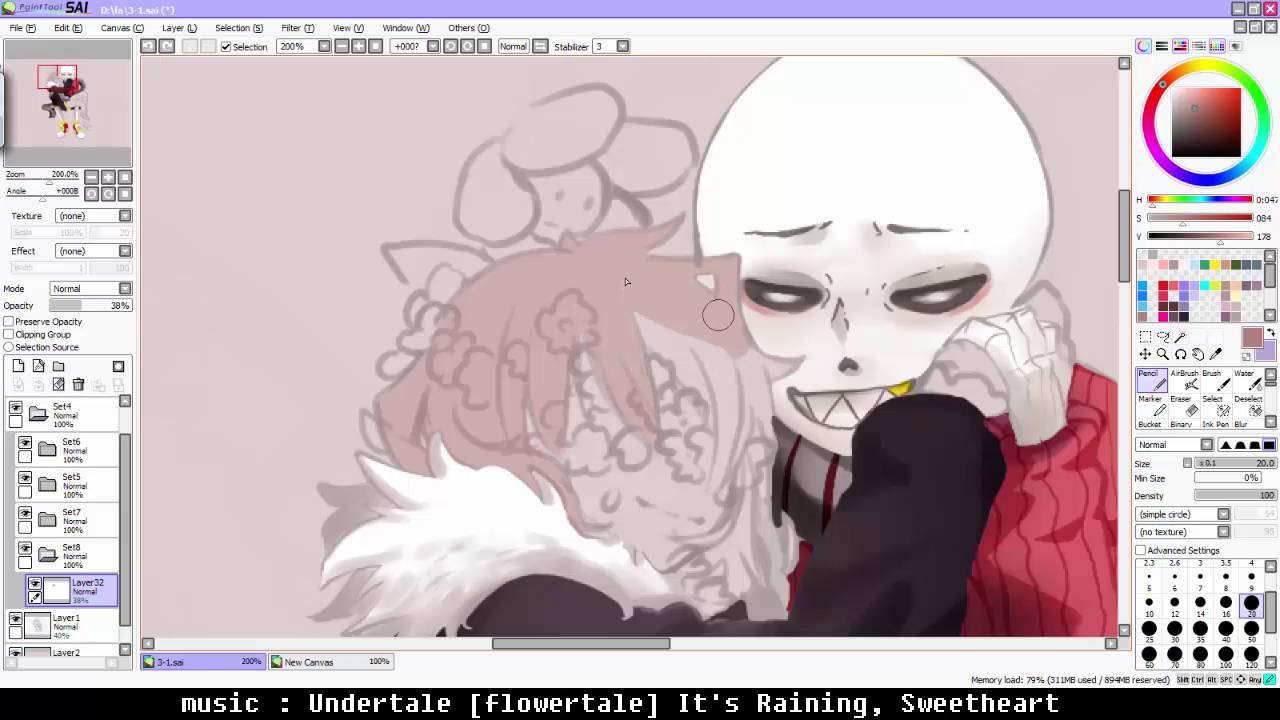Open the Stabilizer value dropdown
This screenshot has height=720, width=1280.
[622, 46]
